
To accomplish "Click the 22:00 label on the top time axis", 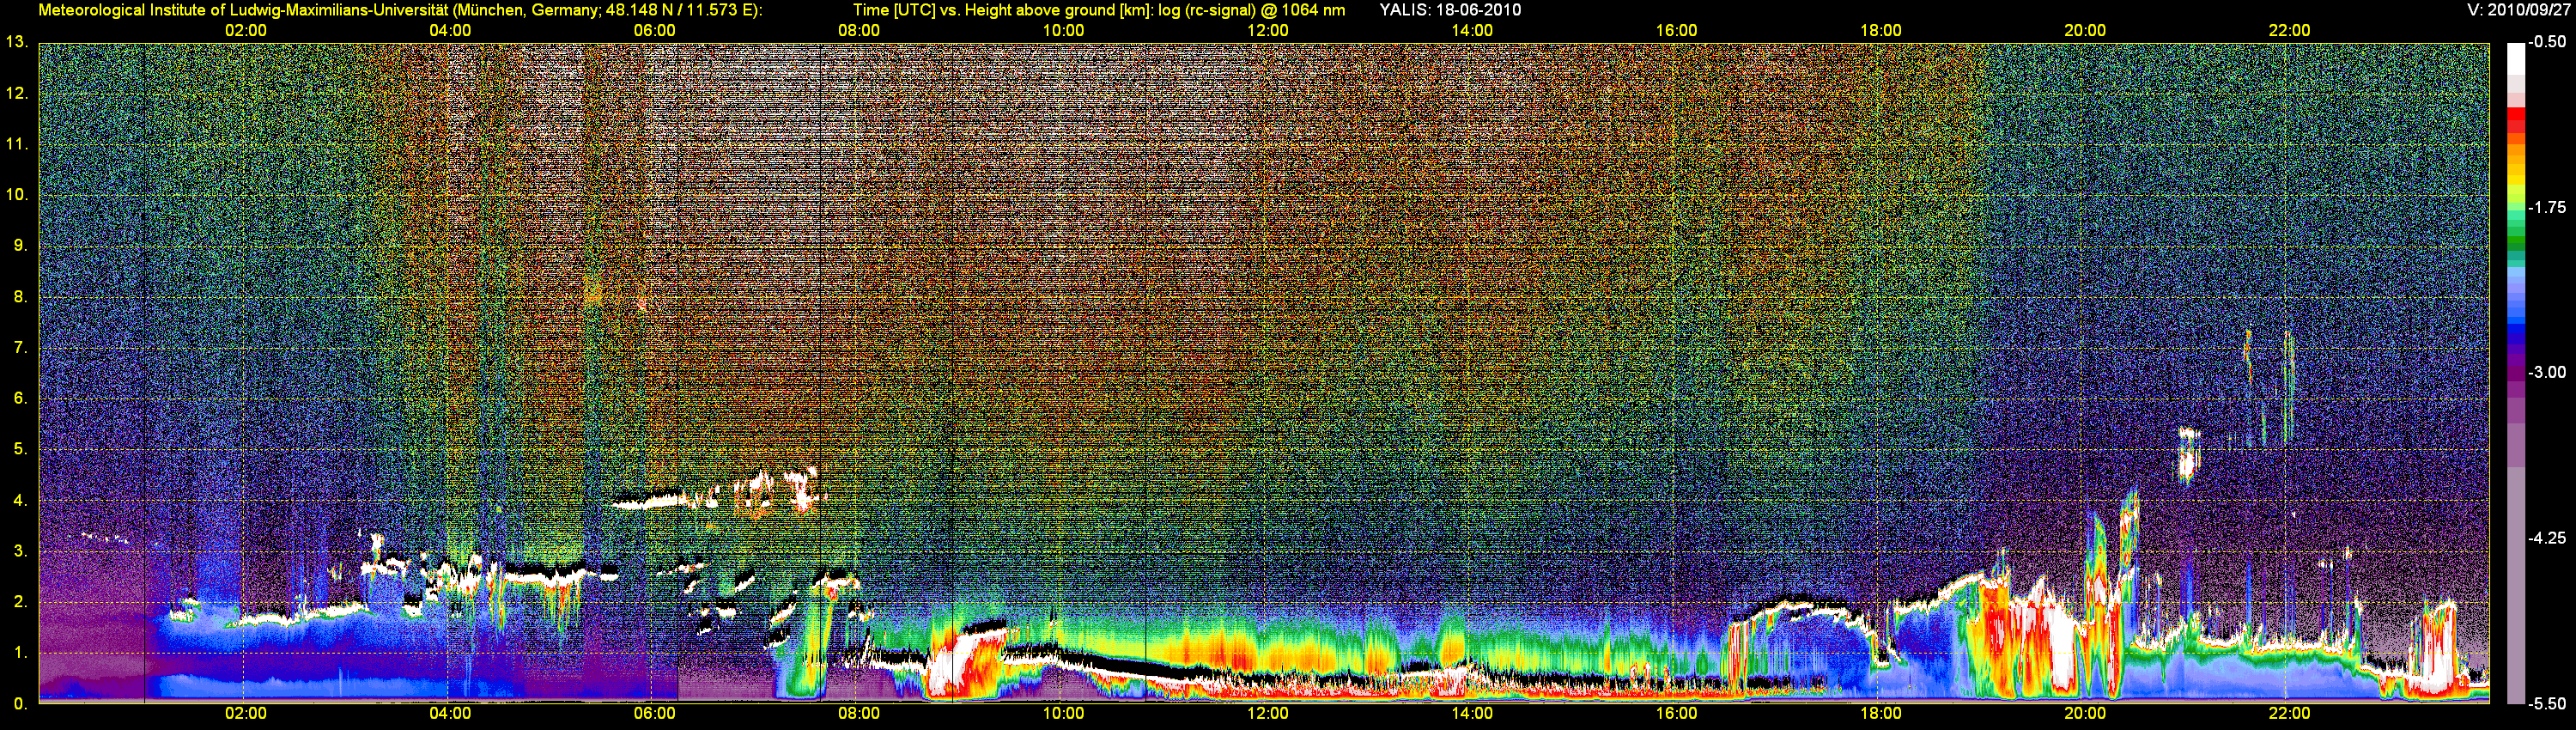I will [2289, 31].
